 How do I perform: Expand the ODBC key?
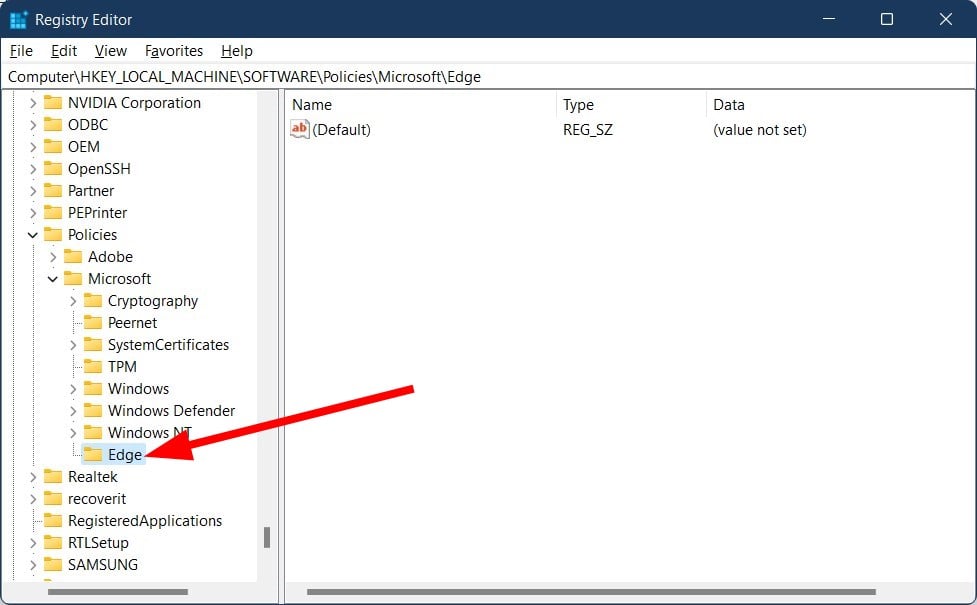[33, 125]
